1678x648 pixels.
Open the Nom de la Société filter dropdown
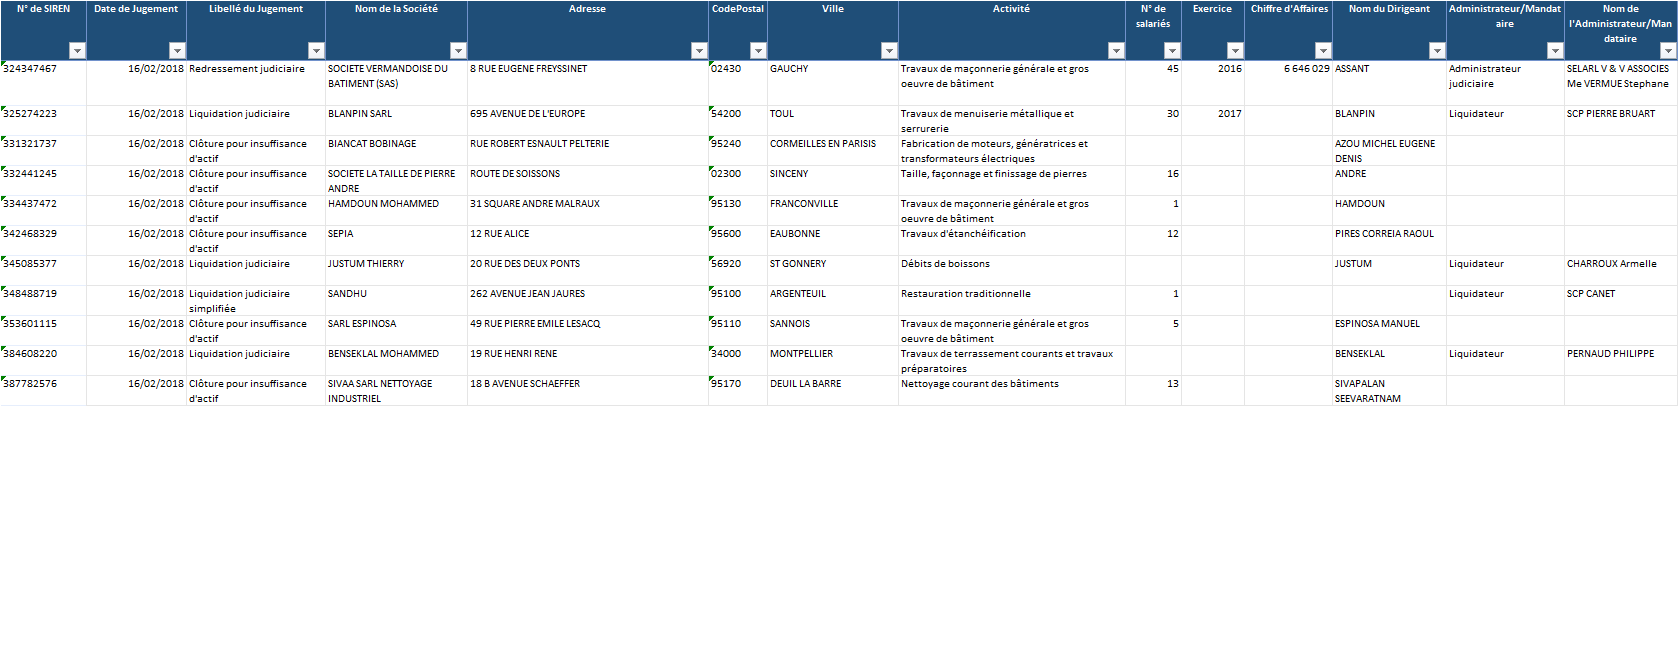pos(458,51)
